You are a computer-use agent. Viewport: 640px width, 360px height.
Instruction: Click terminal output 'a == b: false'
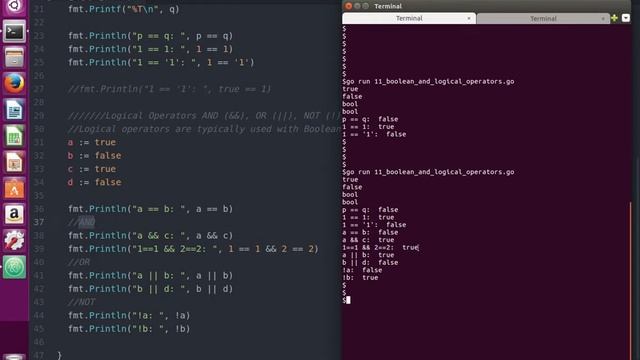coord(370,232)
